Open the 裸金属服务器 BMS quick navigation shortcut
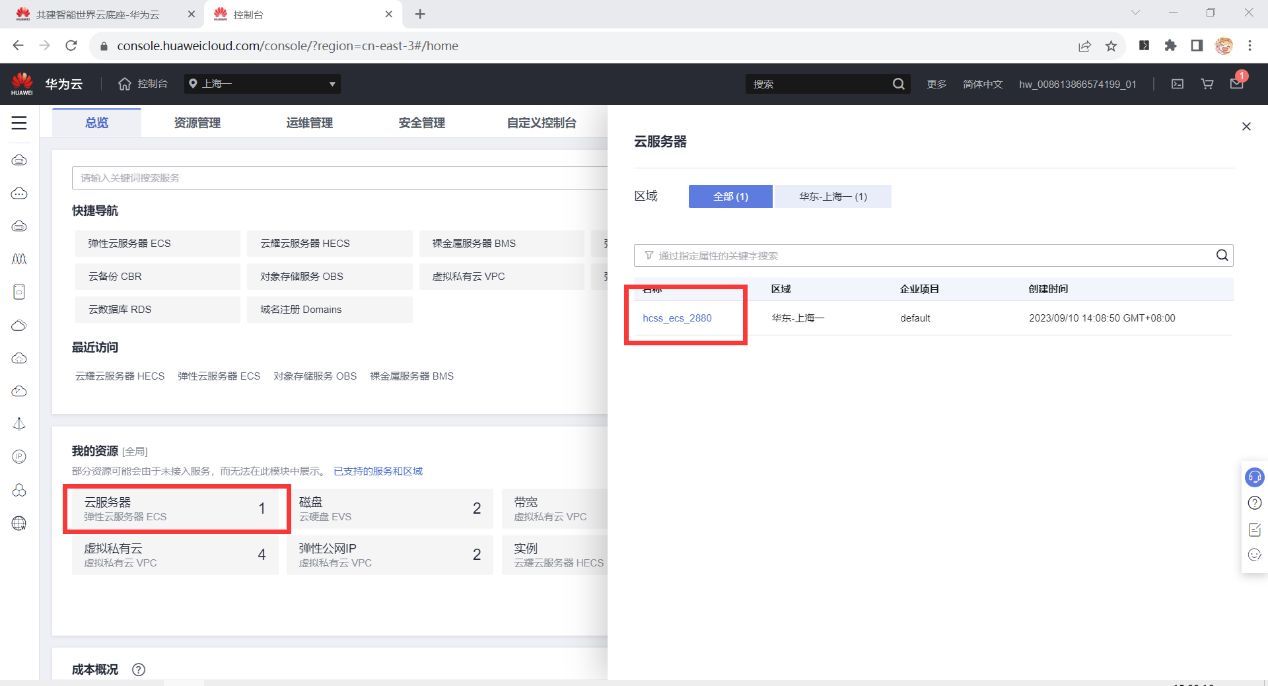 (x=501, y=243)
